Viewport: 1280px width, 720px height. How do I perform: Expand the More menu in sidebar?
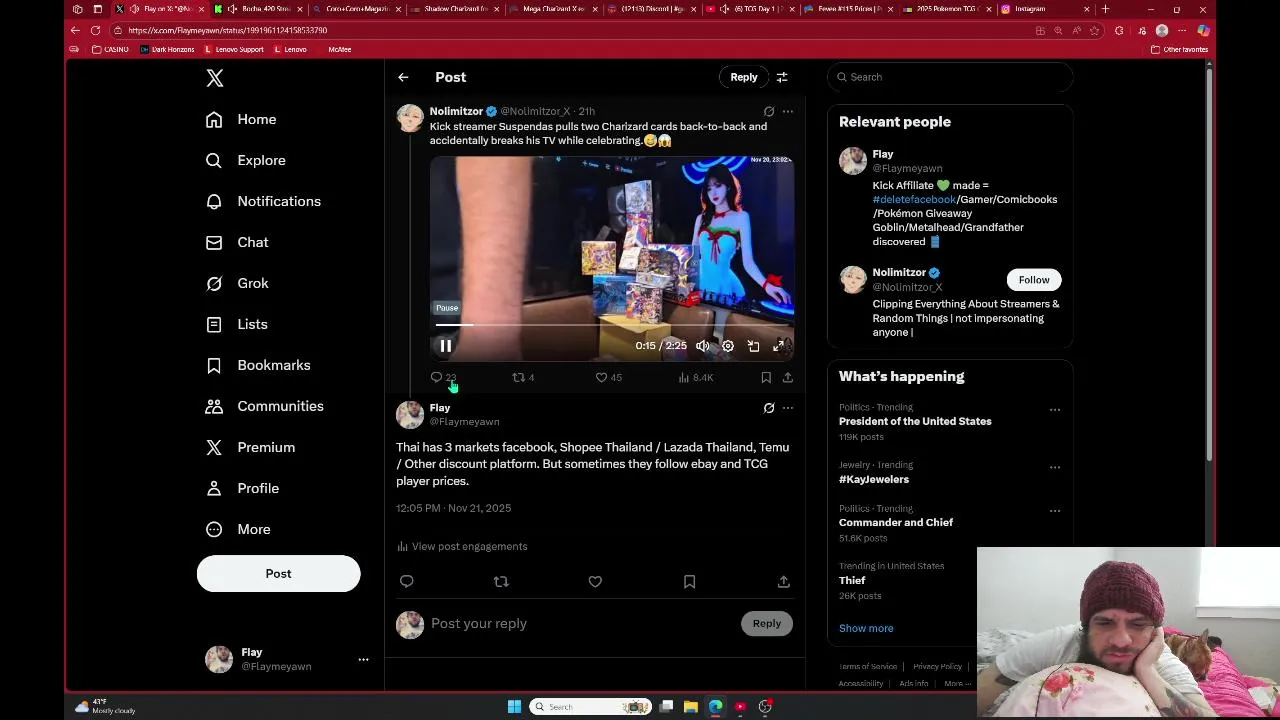pyautogui.click(x=238, y=529)
